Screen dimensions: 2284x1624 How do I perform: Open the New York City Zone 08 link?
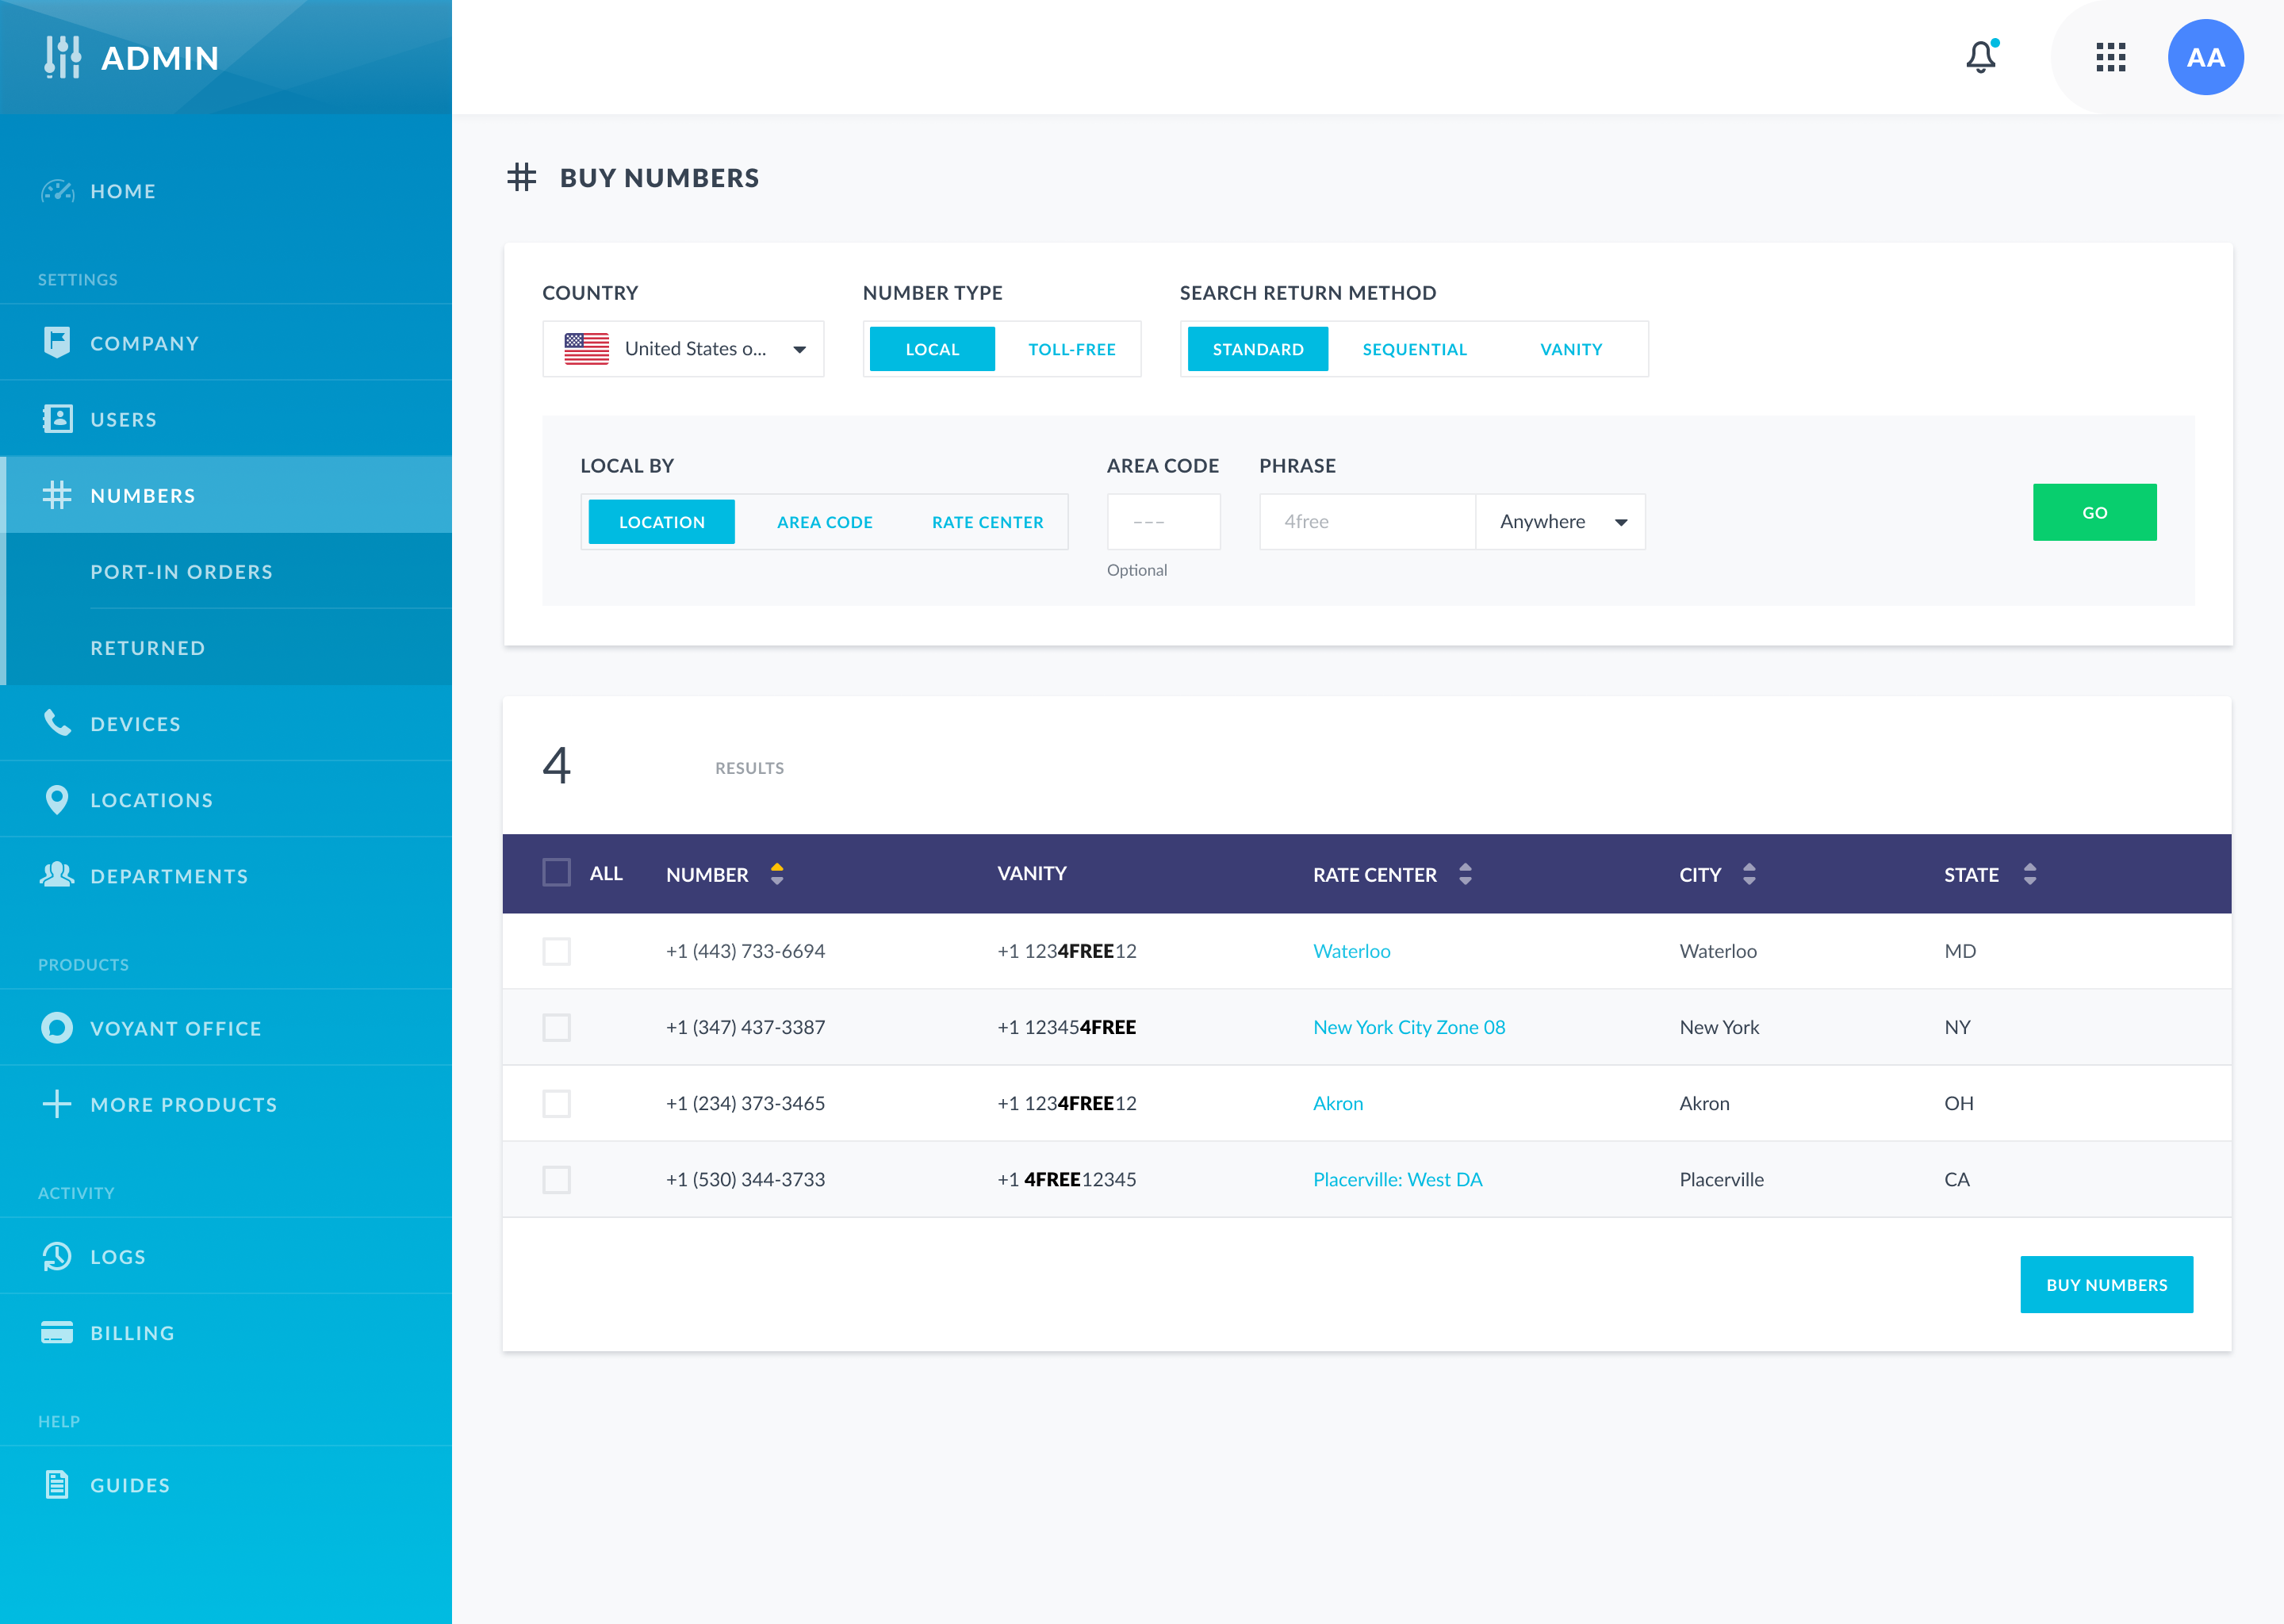[x=1408, y=1027]
